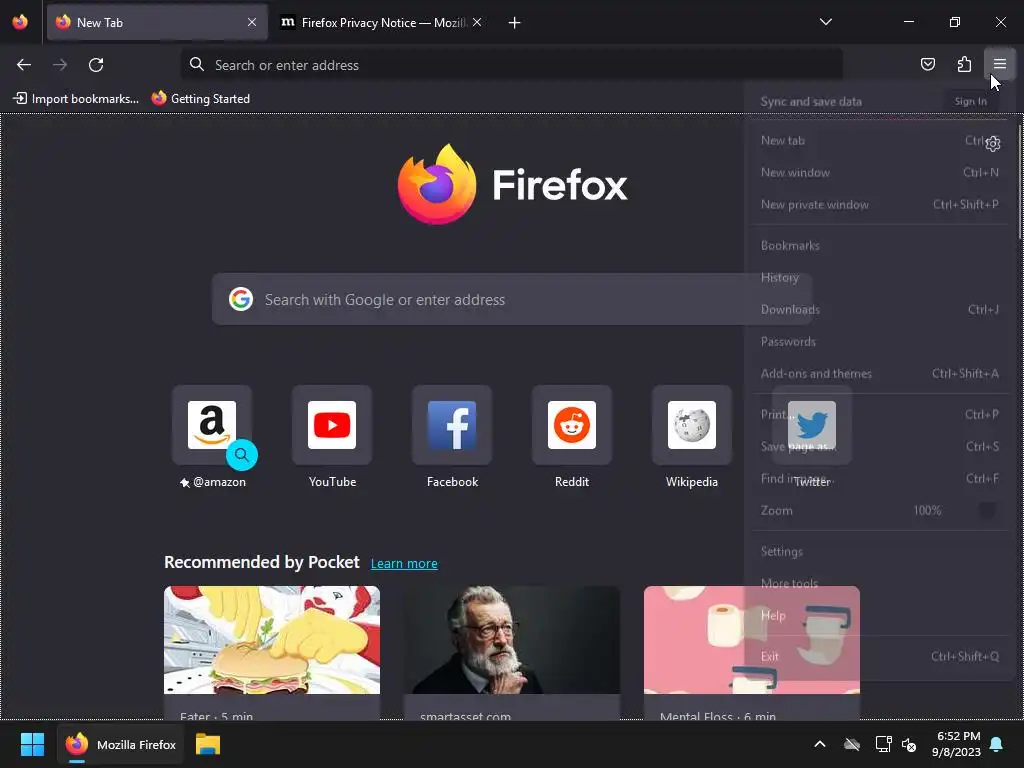Choose Print from the menu

[x=880, y=414]
